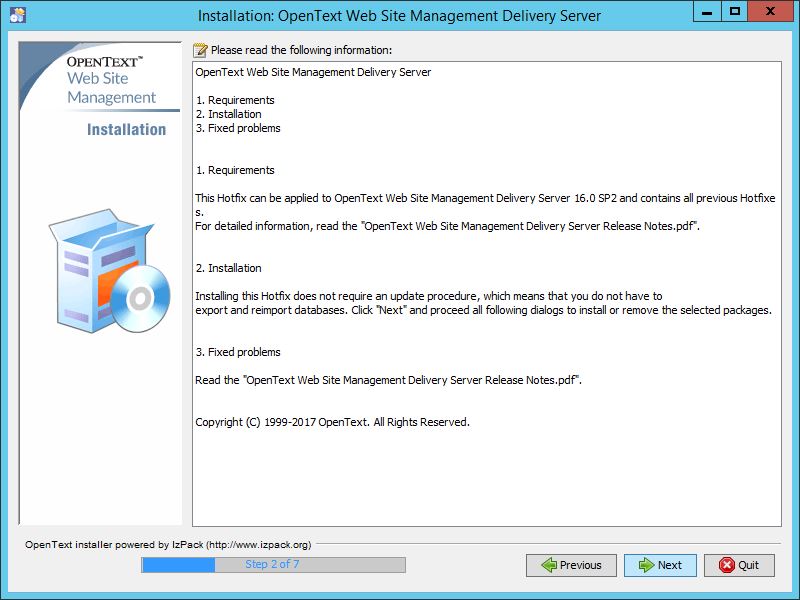Click the 'OpenText installer powered by IzPack' text
The width and height of the screenshot is (800, 600).
[168, 545]
